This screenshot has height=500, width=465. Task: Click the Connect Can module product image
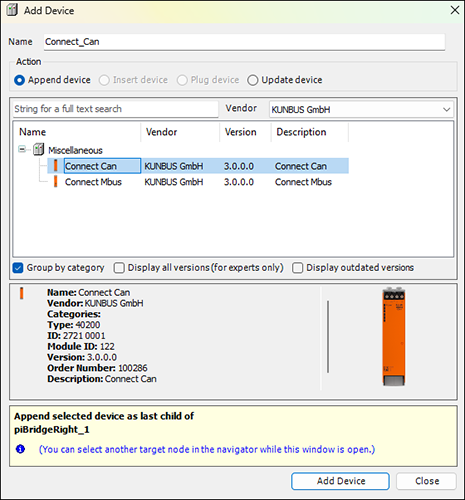click(394, 336)
